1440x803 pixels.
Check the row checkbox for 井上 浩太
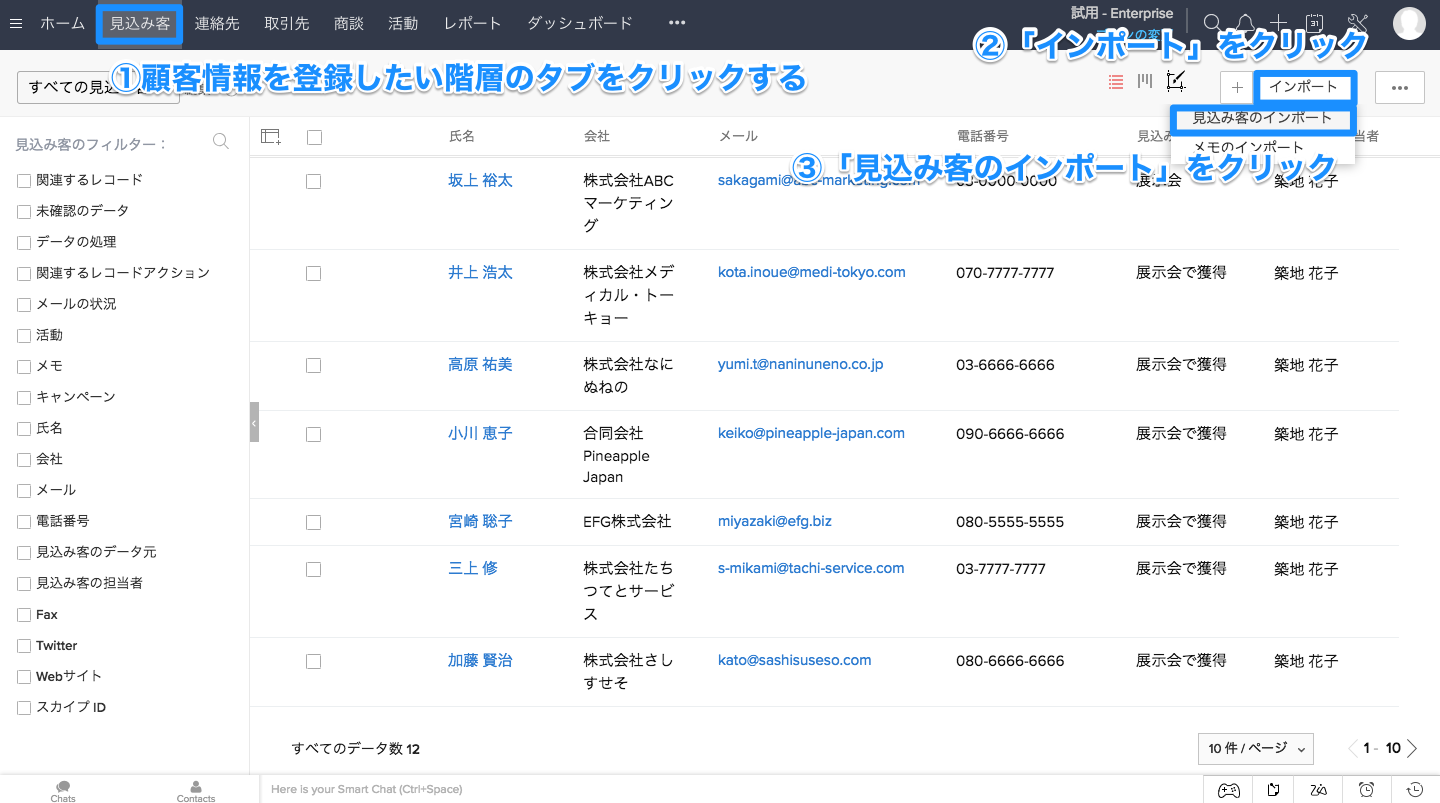[313, 273]
